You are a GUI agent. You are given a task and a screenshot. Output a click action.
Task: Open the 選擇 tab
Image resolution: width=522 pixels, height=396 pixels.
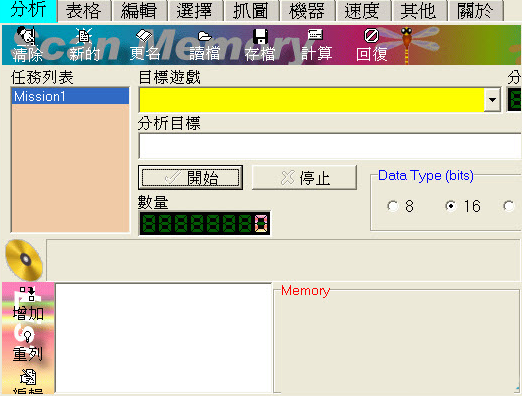(195, 11)
